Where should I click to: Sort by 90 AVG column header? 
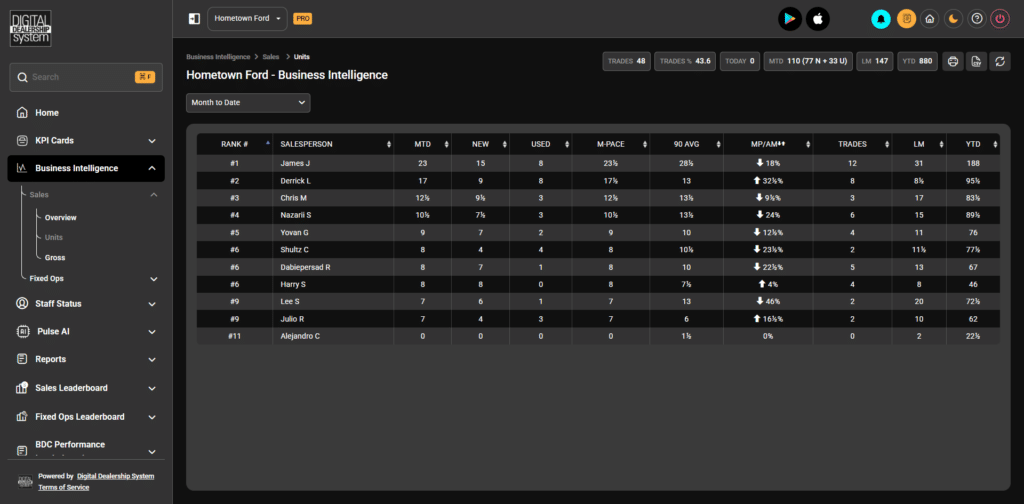click(686, 144)
